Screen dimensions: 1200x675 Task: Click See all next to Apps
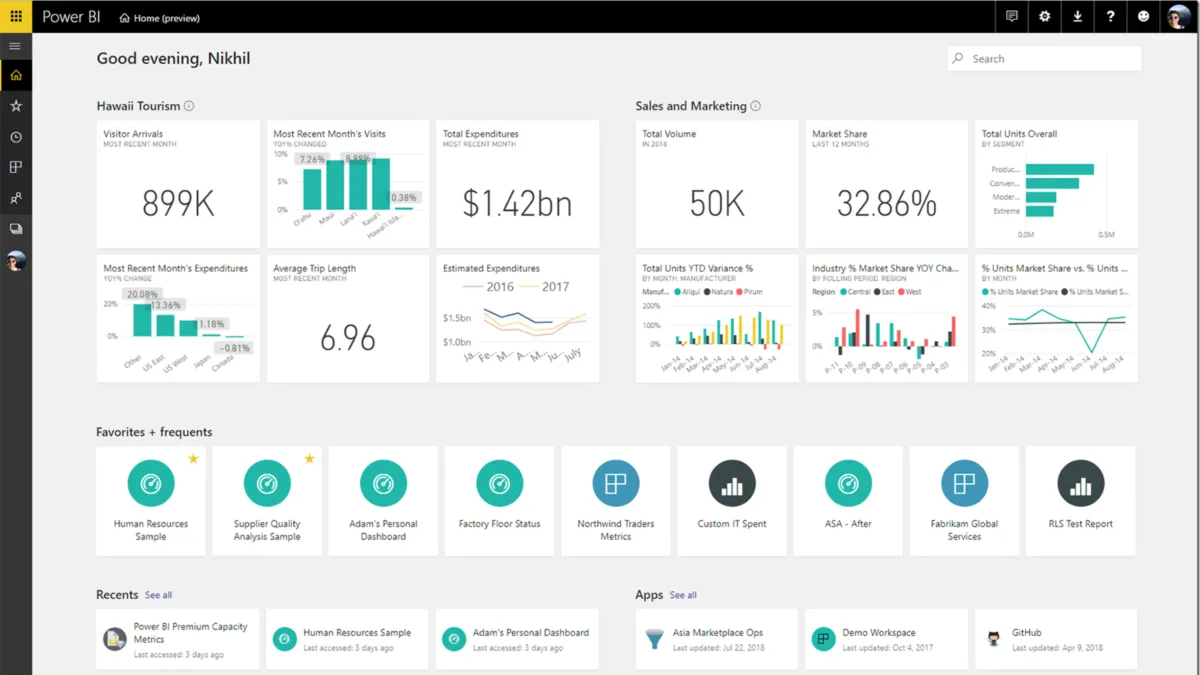[683, 595]
